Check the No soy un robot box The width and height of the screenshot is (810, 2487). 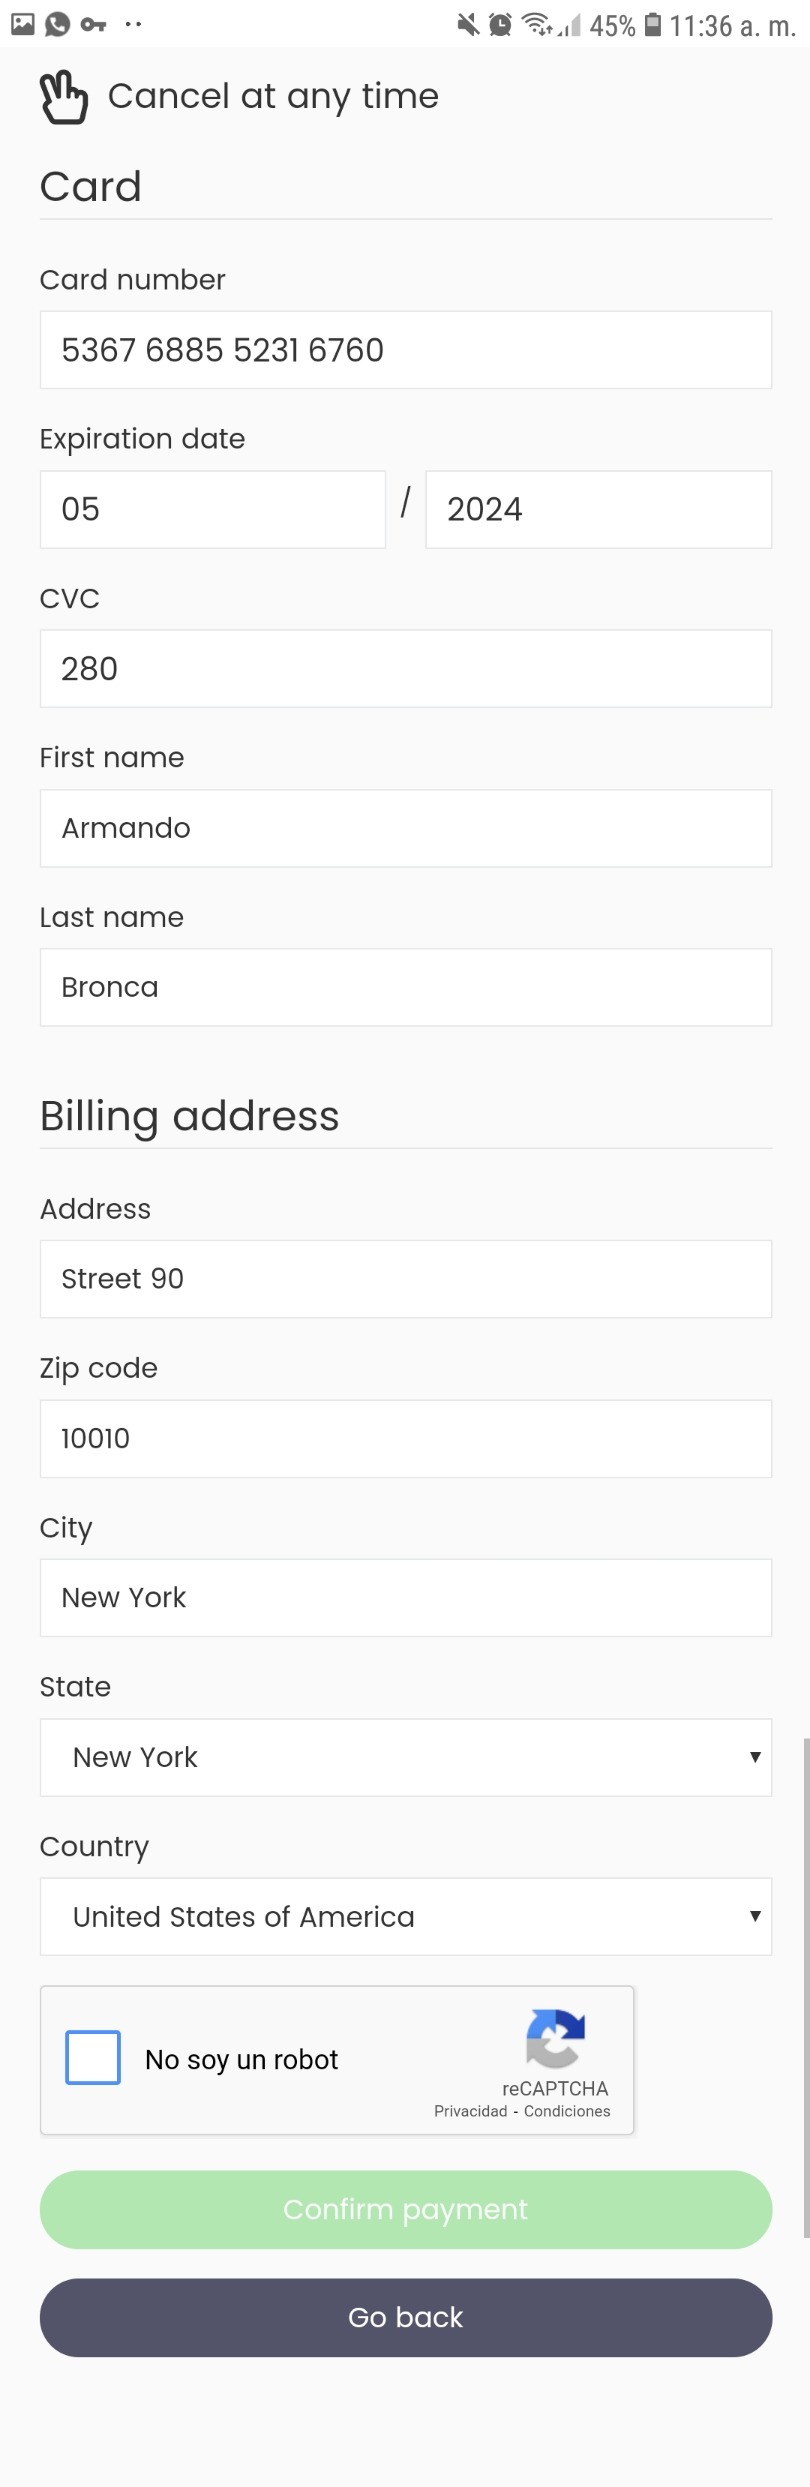click(93, 2057)
